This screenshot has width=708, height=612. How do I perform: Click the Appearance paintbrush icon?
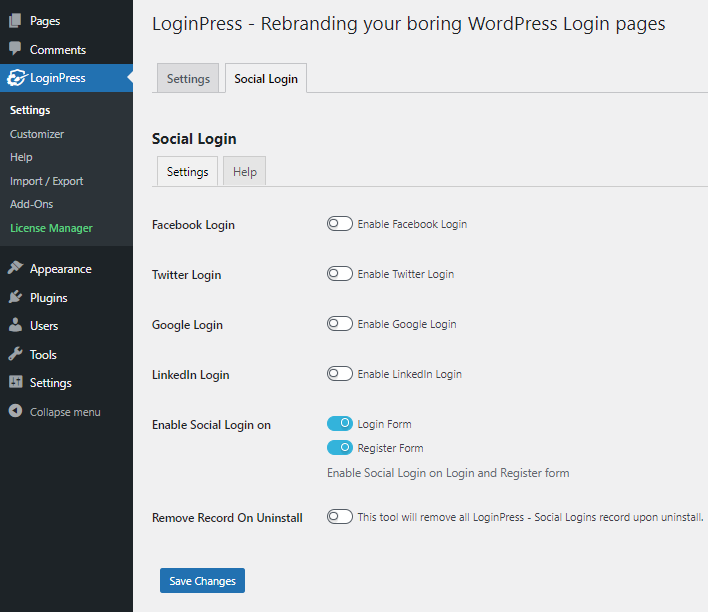click(15, 268)
